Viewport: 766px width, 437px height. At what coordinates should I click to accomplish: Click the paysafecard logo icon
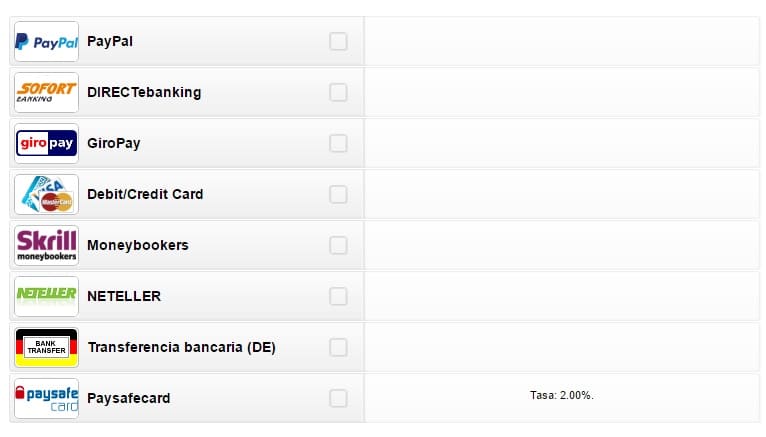pos(46,398)
